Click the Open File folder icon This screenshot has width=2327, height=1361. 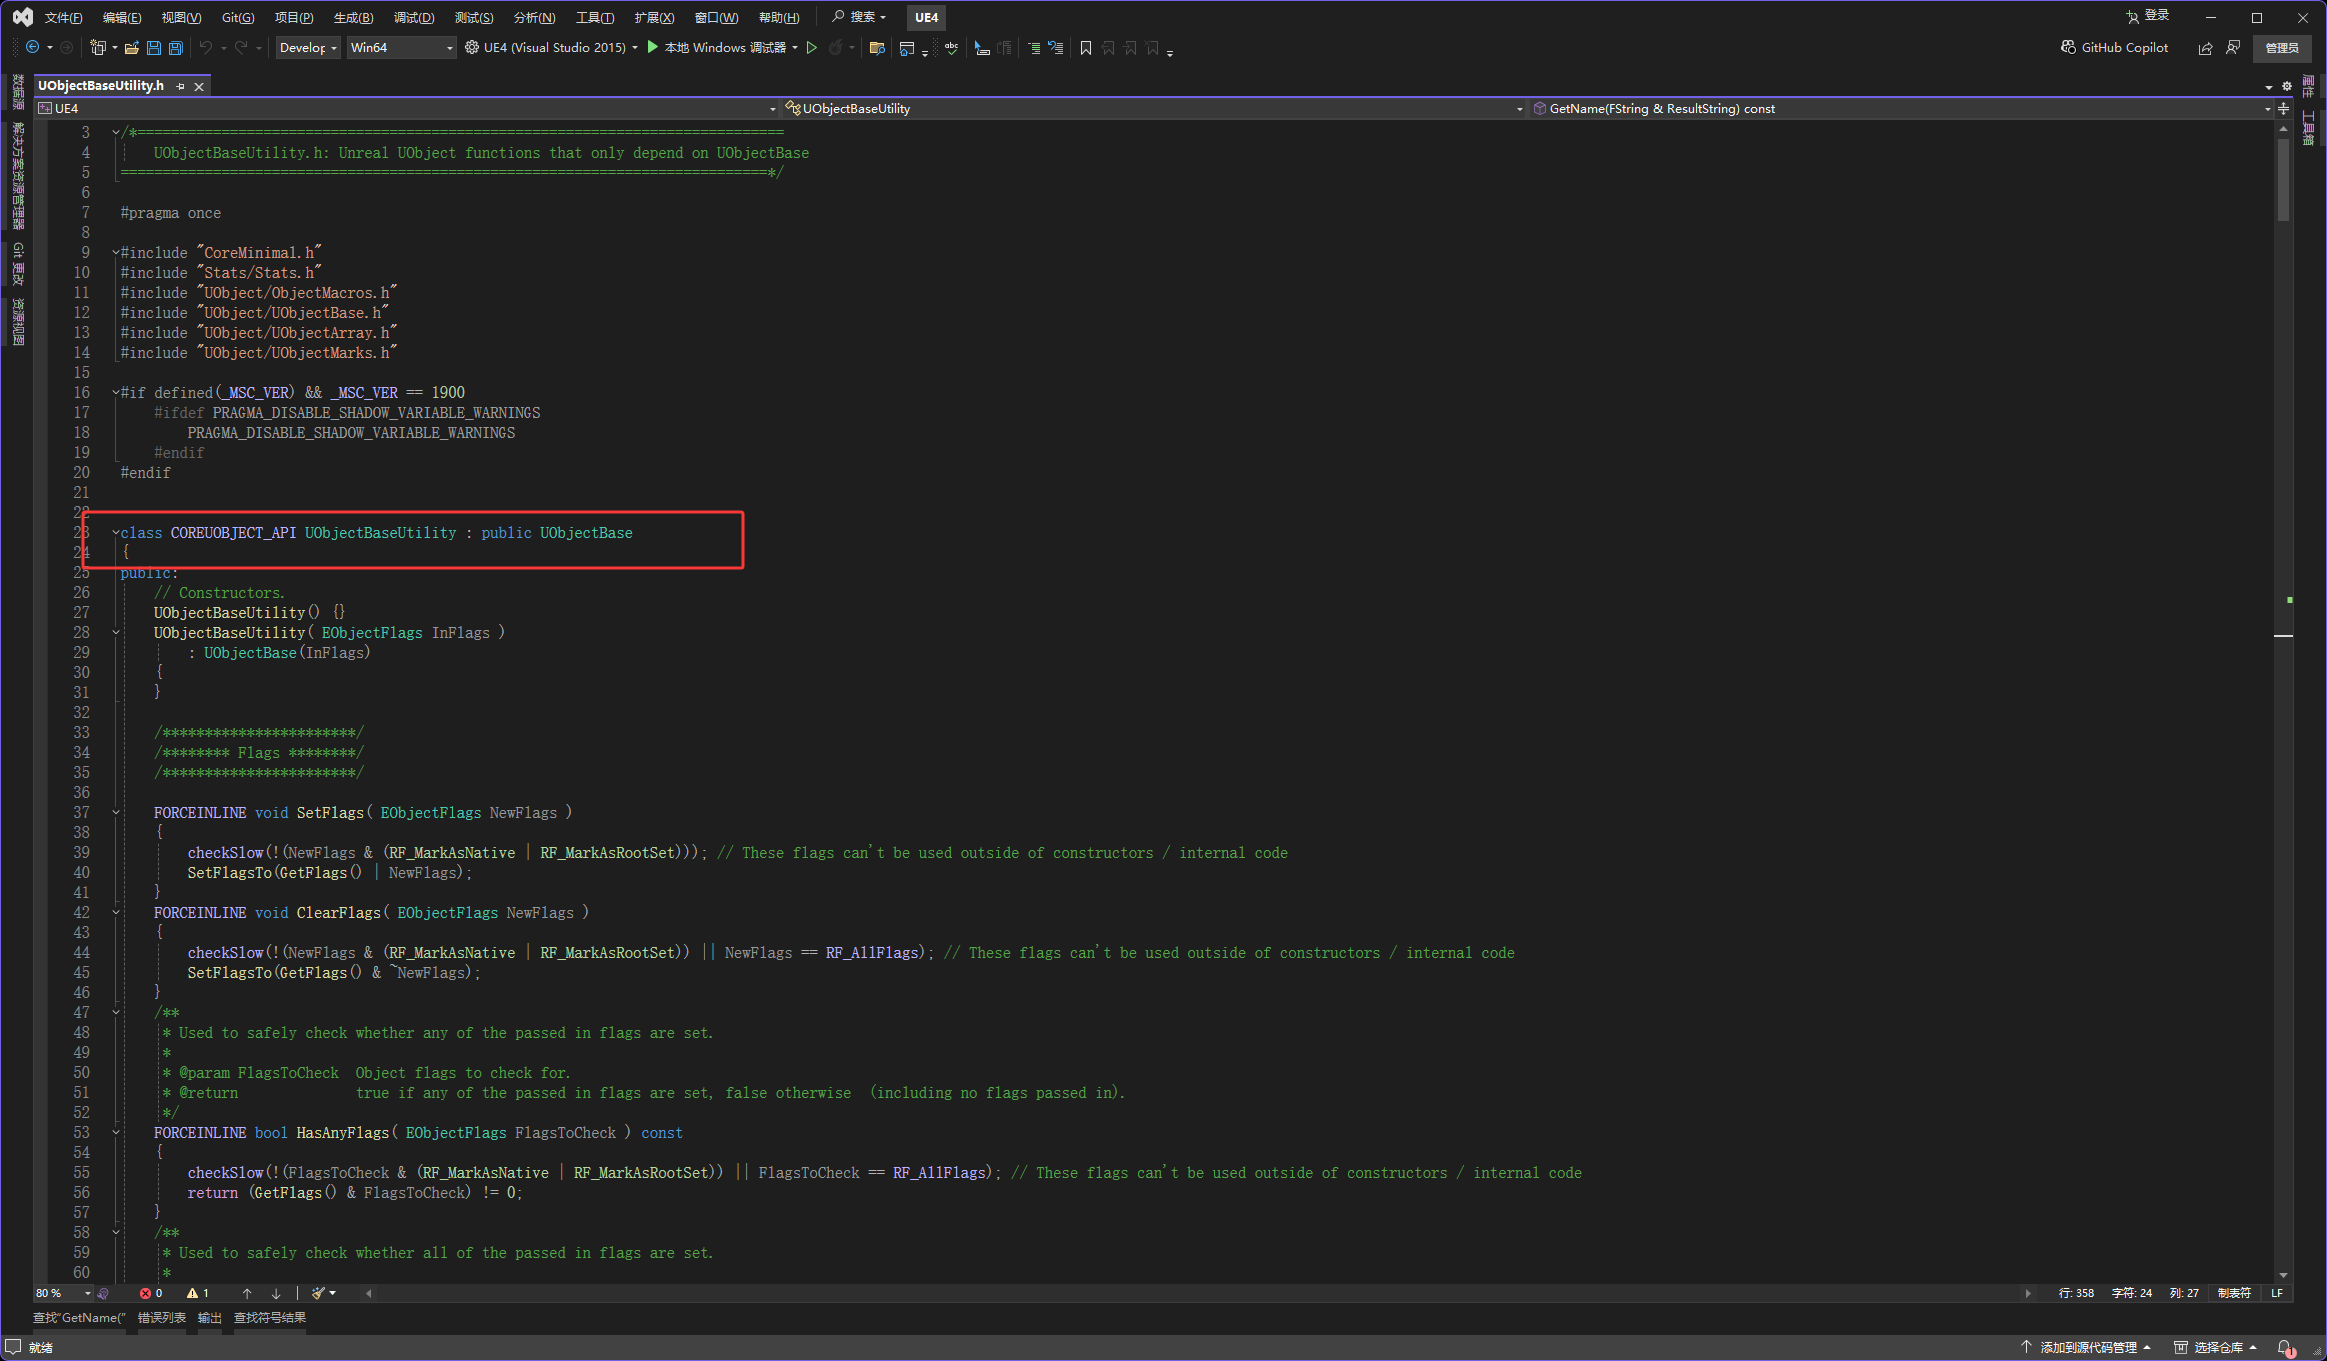(131, 48)
